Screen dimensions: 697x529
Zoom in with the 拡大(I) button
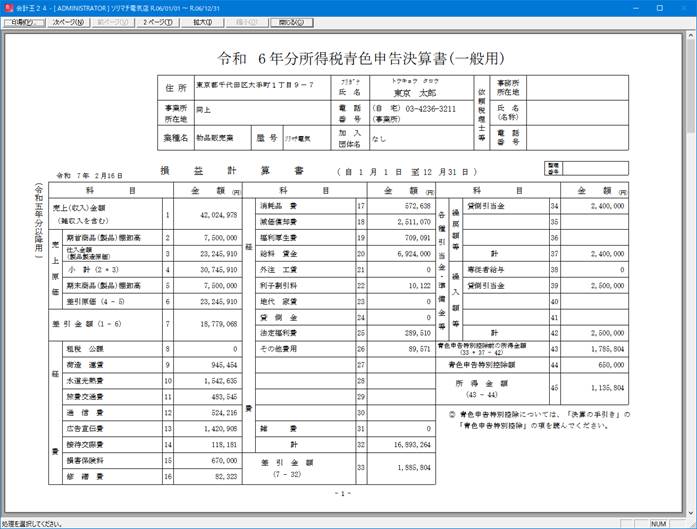click(x=204, y=21)
